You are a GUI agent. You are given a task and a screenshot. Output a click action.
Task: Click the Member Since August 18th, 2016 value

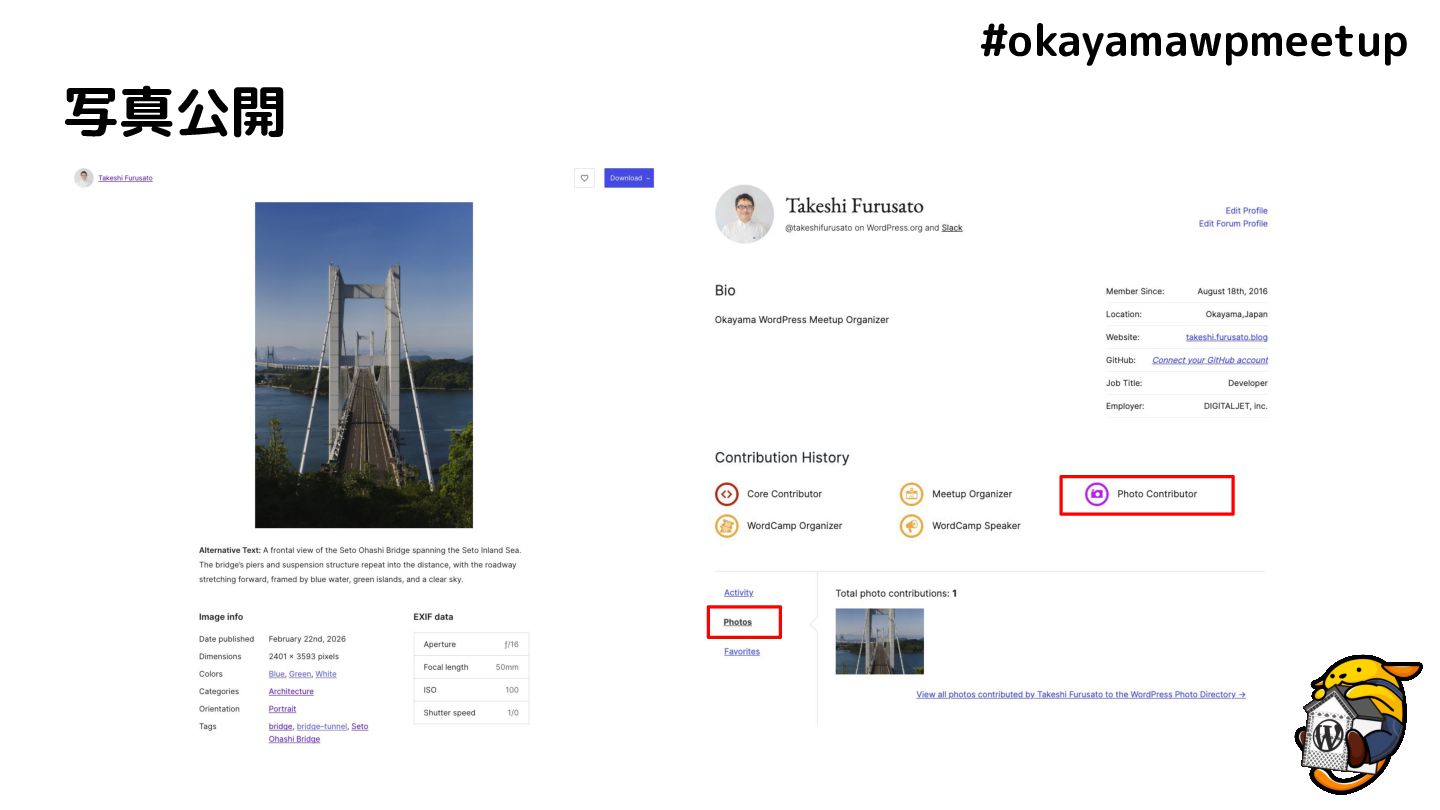point(1232,291)
